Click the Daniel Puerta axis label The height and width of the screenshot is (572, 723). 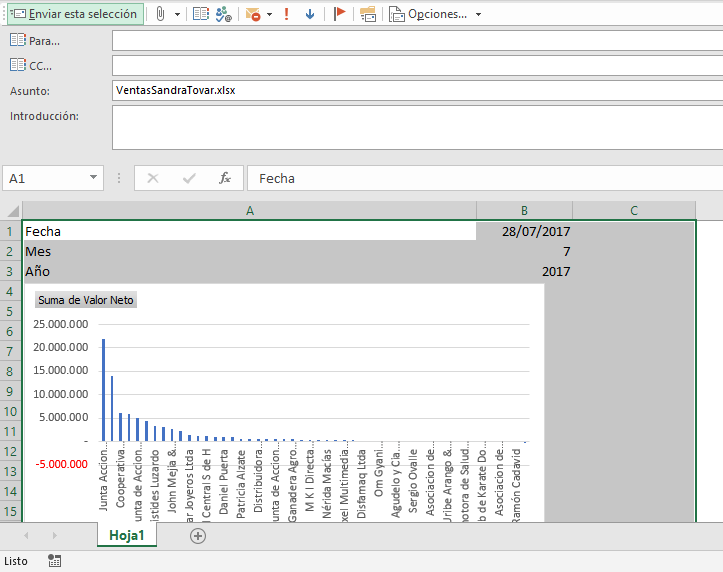[x=224, y=482]
